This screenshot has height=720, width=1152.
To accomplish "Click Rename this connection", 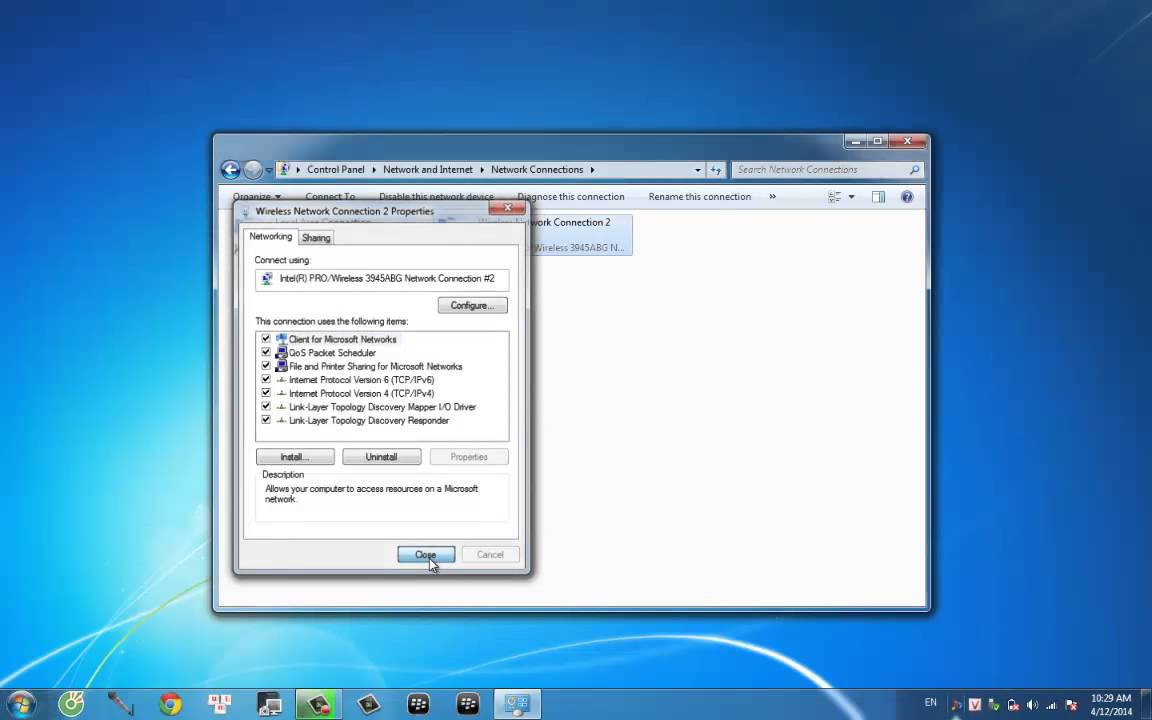I will pyautogui.click(x=699, y=197).
